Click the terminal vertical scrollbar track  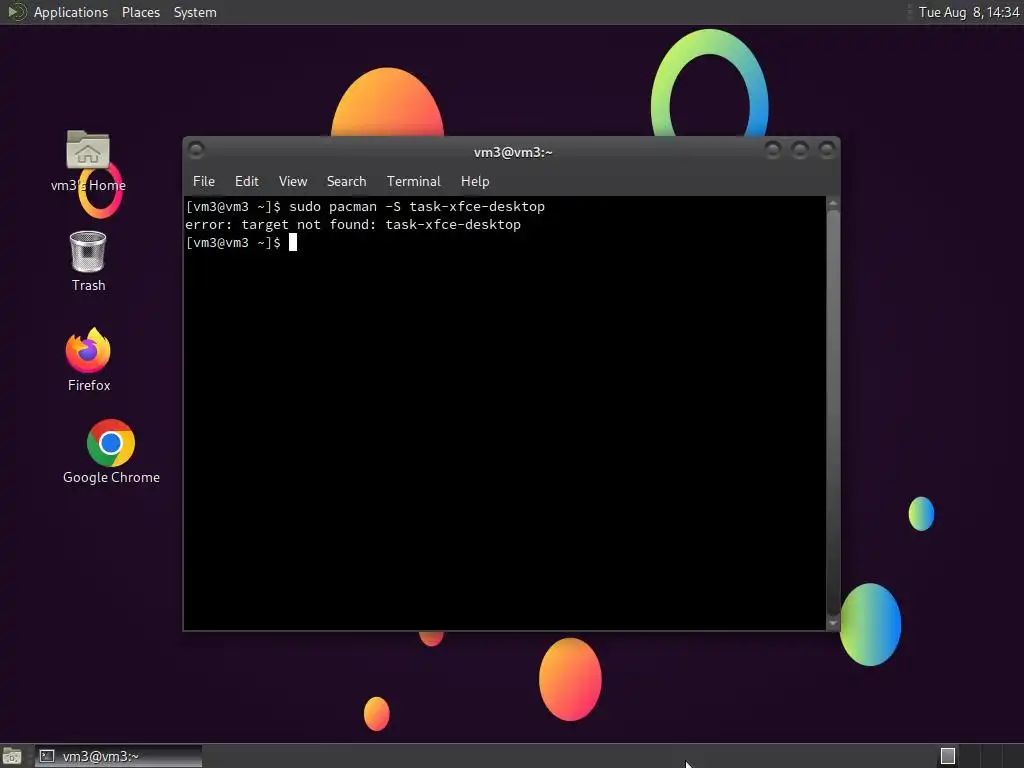833,414
